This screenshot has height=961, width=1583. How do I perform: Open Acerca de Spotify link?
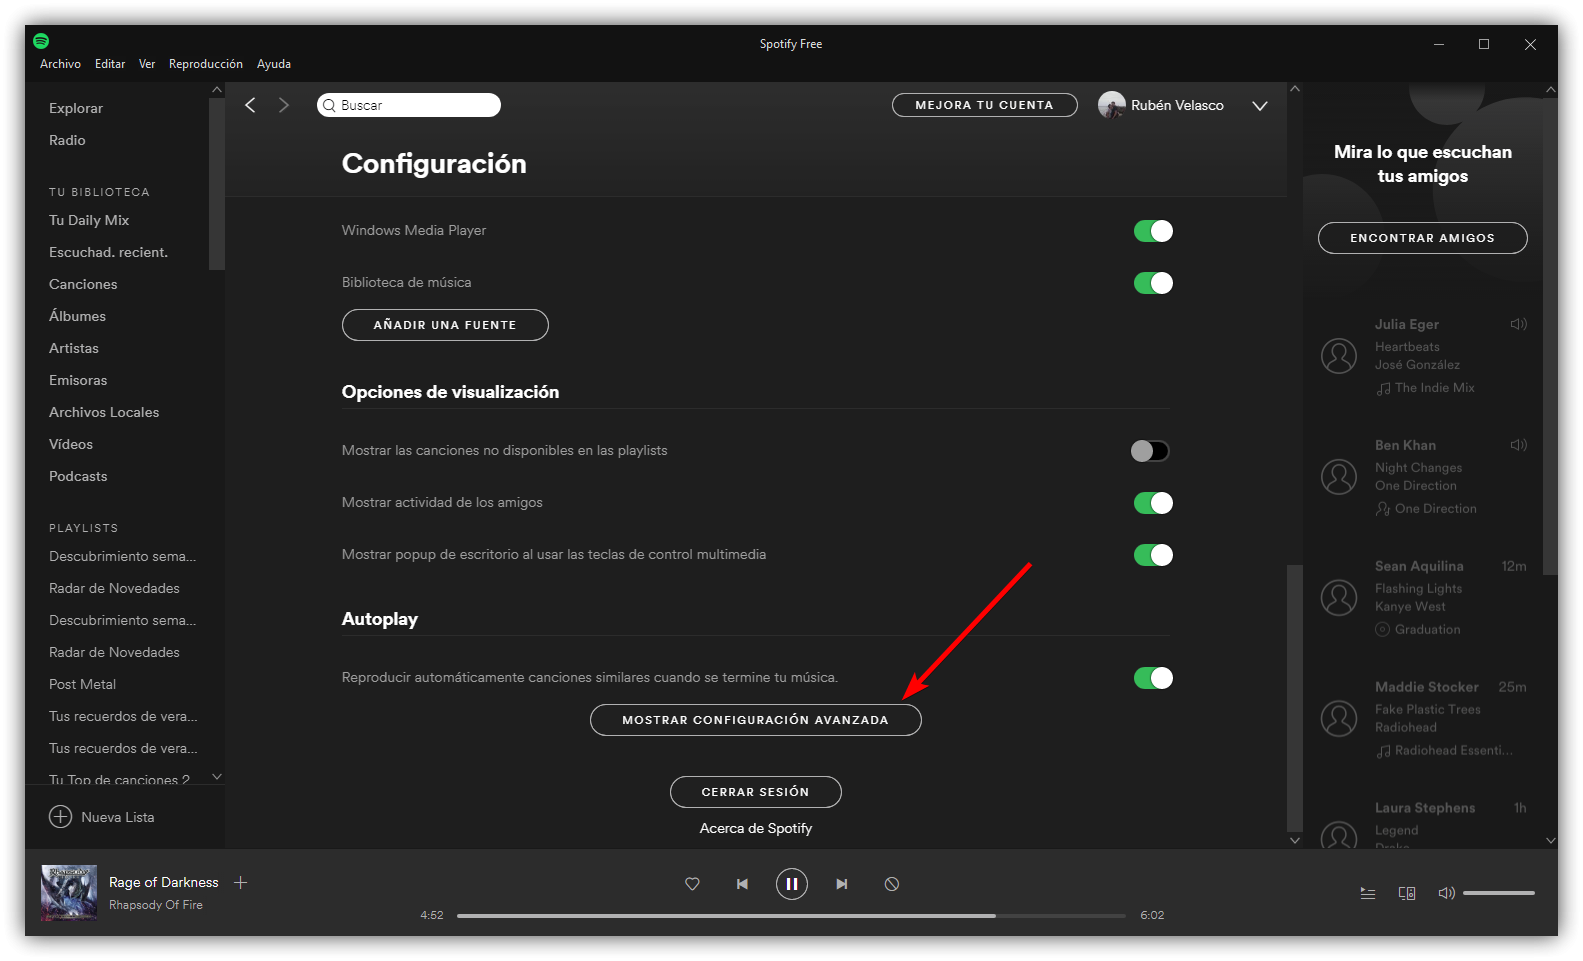tap(756, 828)
